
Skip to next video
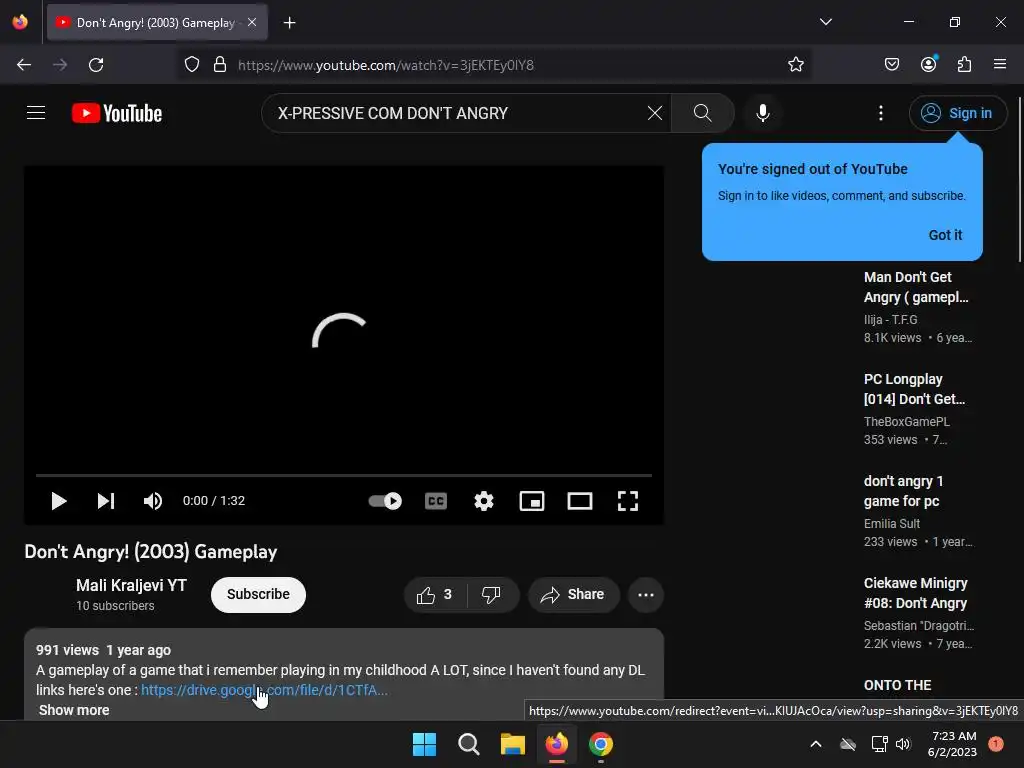(106, 501)
